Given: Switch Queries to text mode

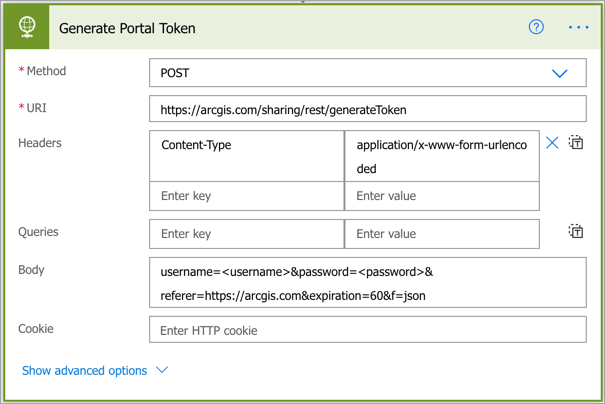Looking at the screenshot, I should click(x=576, y=231).
